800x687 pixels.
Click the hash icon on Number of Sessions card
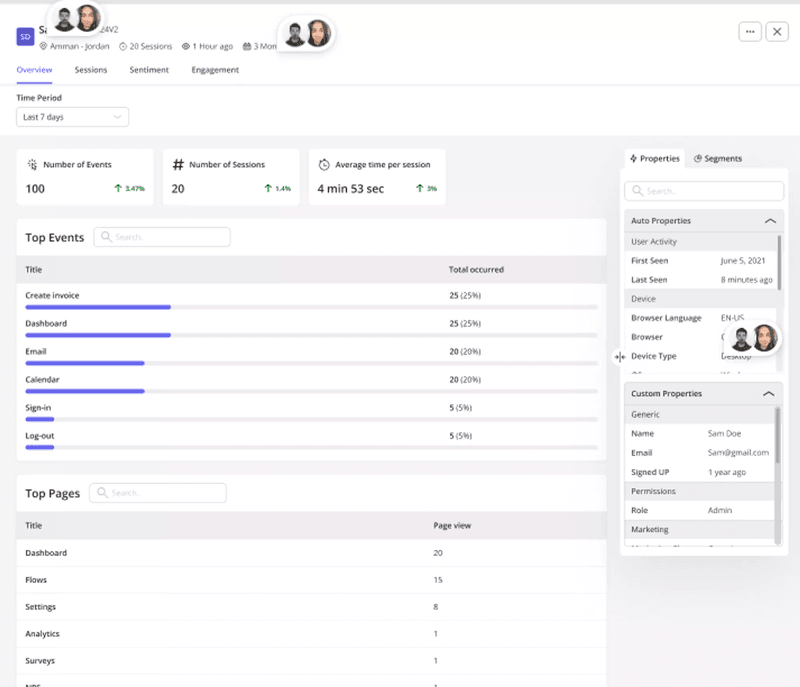tap(178, 164)
